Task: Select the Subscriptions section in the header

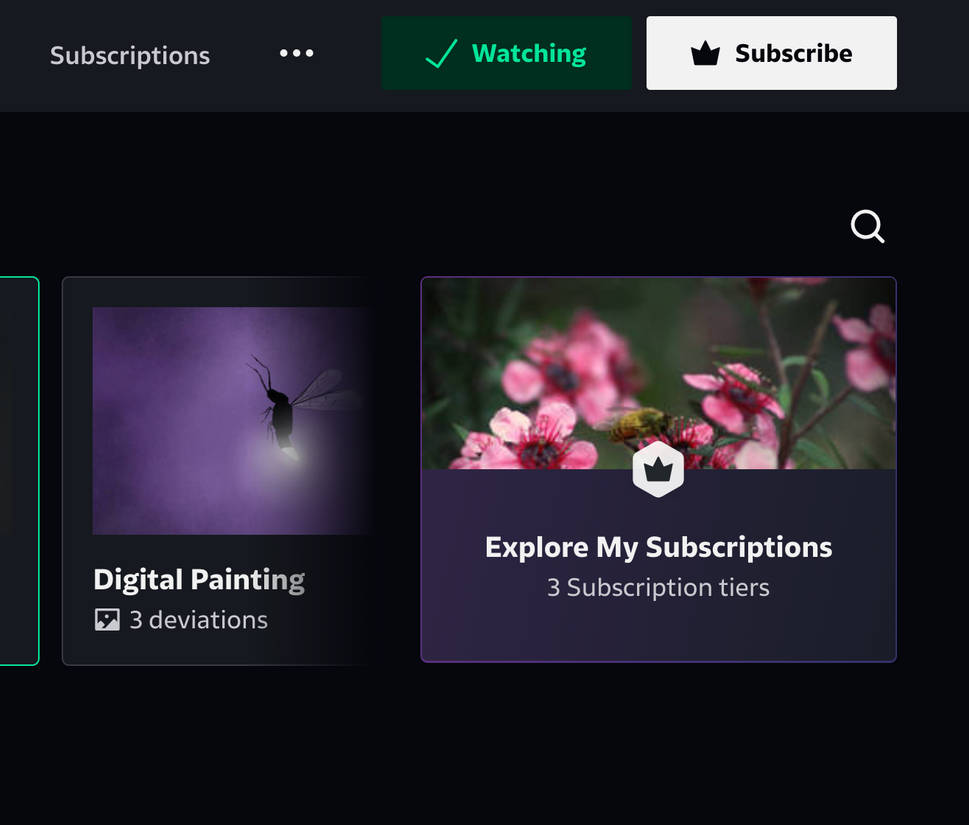Action: pos(128,55)
